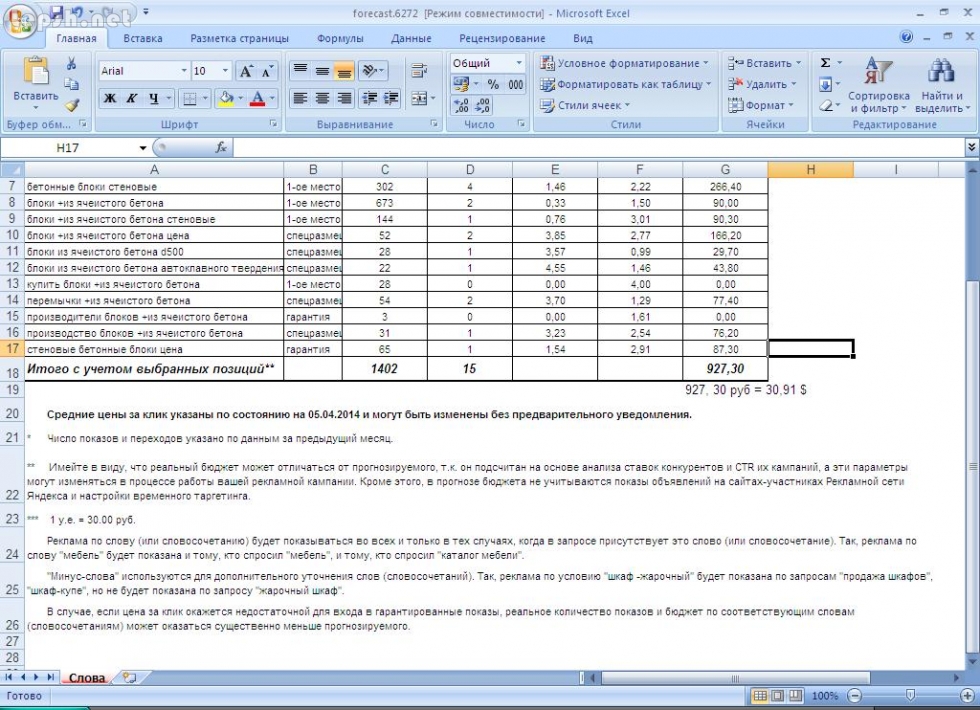Click the Increase Font Size icon
The image size is (980, 710).
coord(246,71)
